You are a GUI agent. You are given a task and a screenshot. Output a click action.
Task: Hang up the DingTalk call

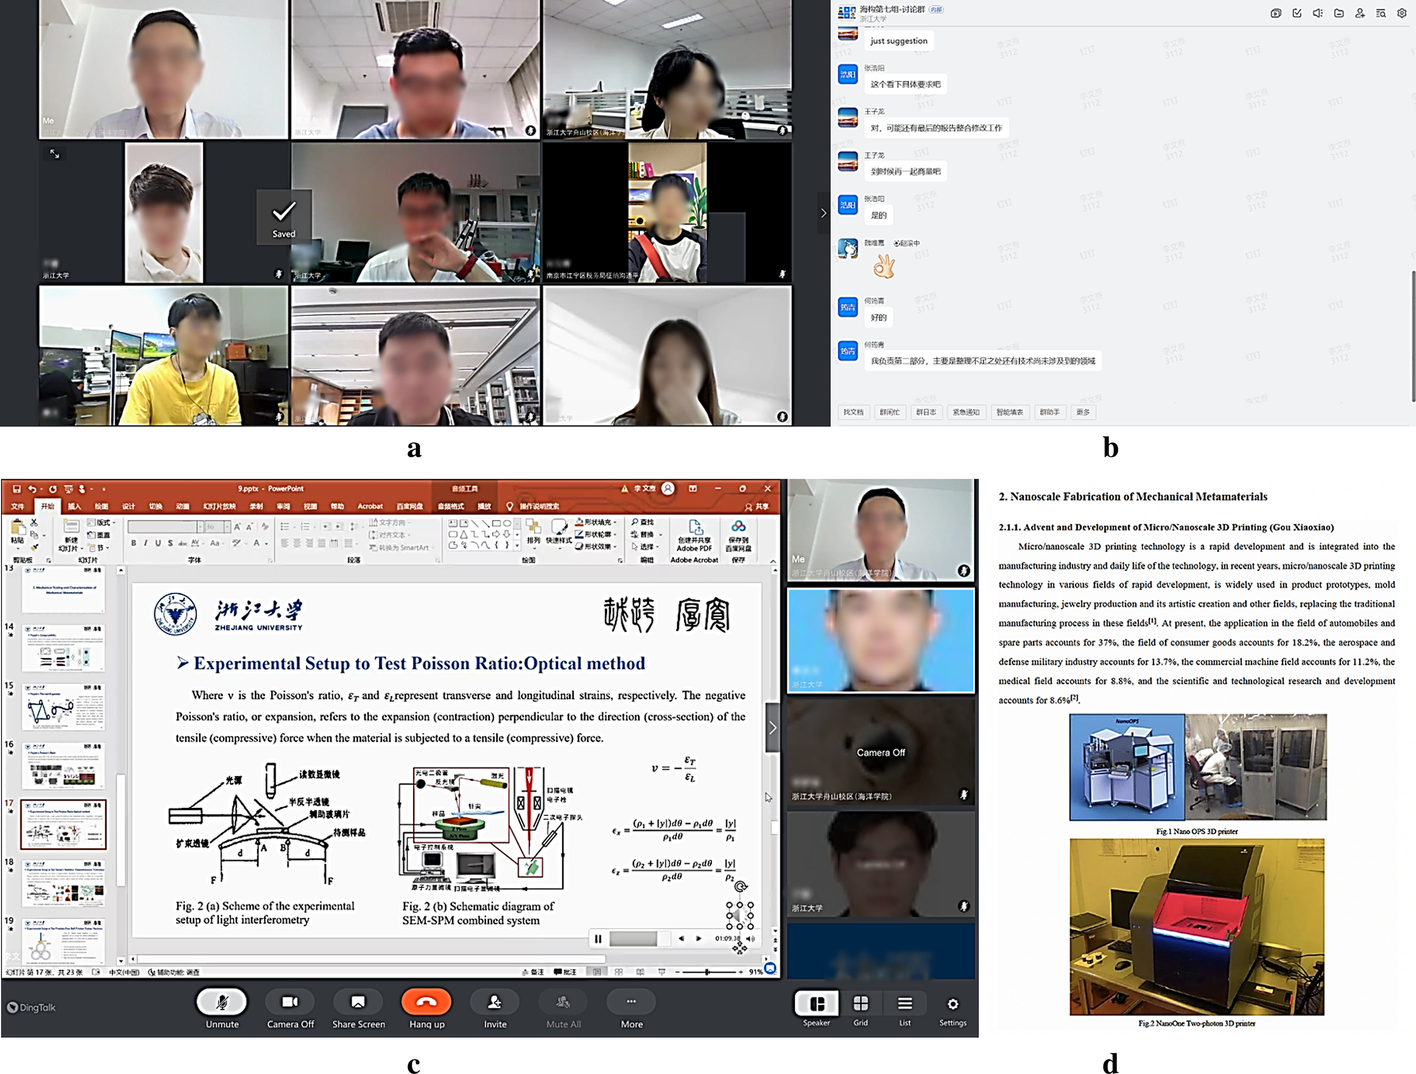point(426,1002)
